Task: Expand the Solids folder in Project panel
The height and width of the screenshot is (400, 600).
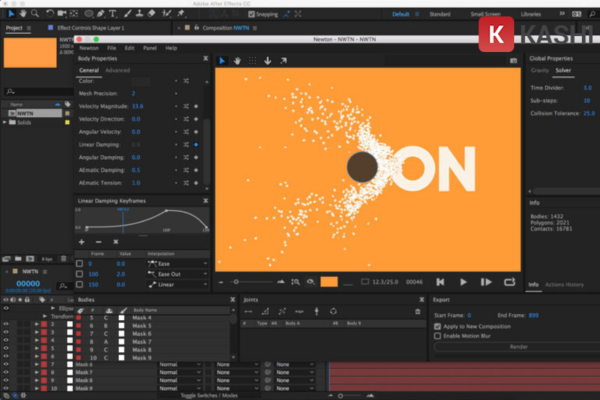Action: click(x=5, y=123)
